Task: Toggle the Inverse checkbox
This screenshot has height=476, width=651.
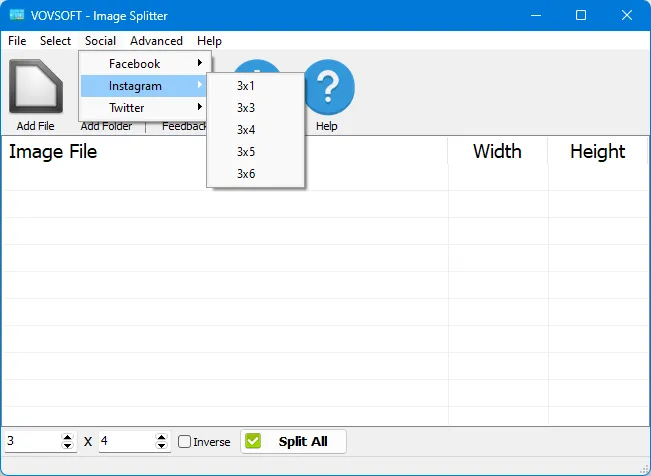Action: click(x=185, y=442)
